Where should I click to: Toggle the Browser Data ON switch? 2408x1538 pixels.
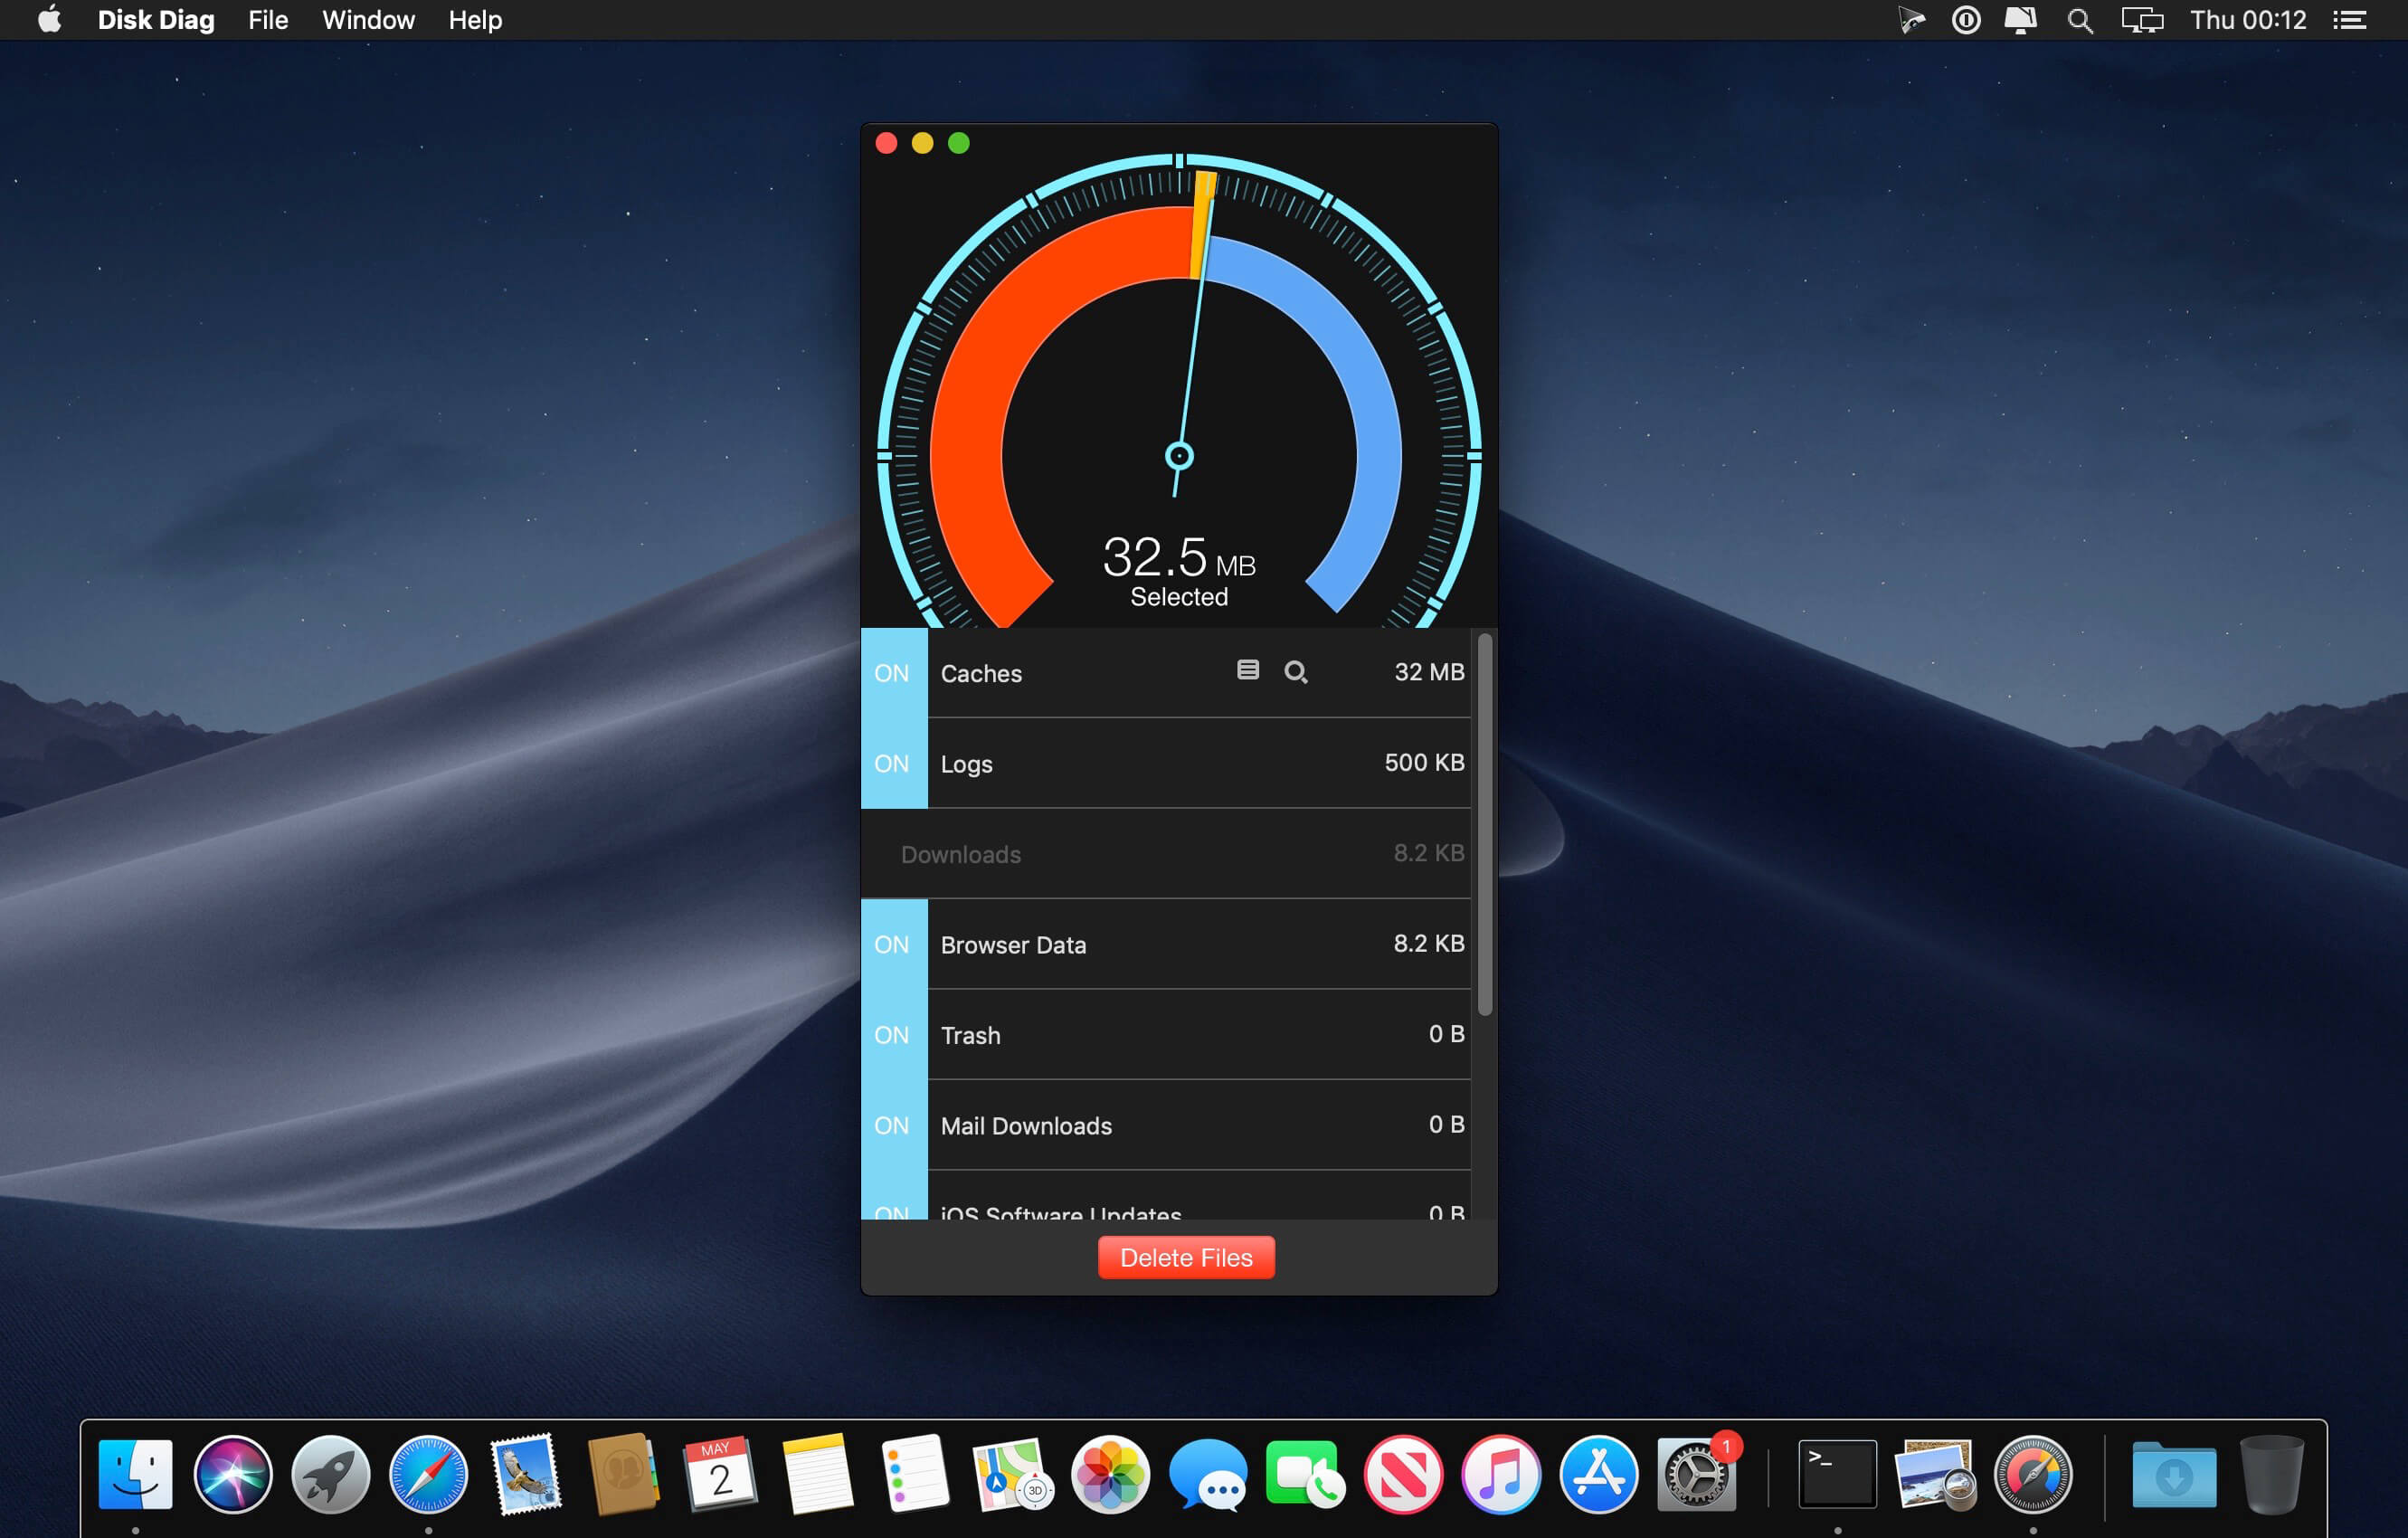point(893,944)
